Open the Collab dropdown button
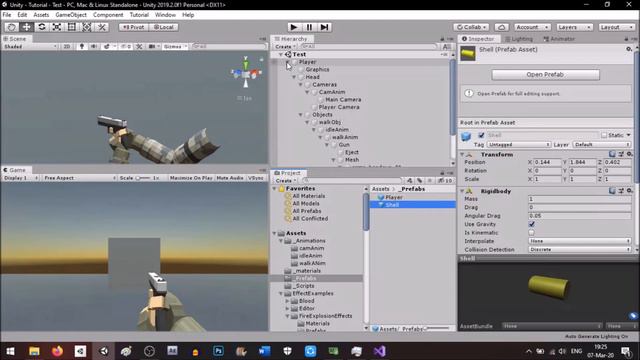Screen dimensions: 640x360 tap(471, 27)
